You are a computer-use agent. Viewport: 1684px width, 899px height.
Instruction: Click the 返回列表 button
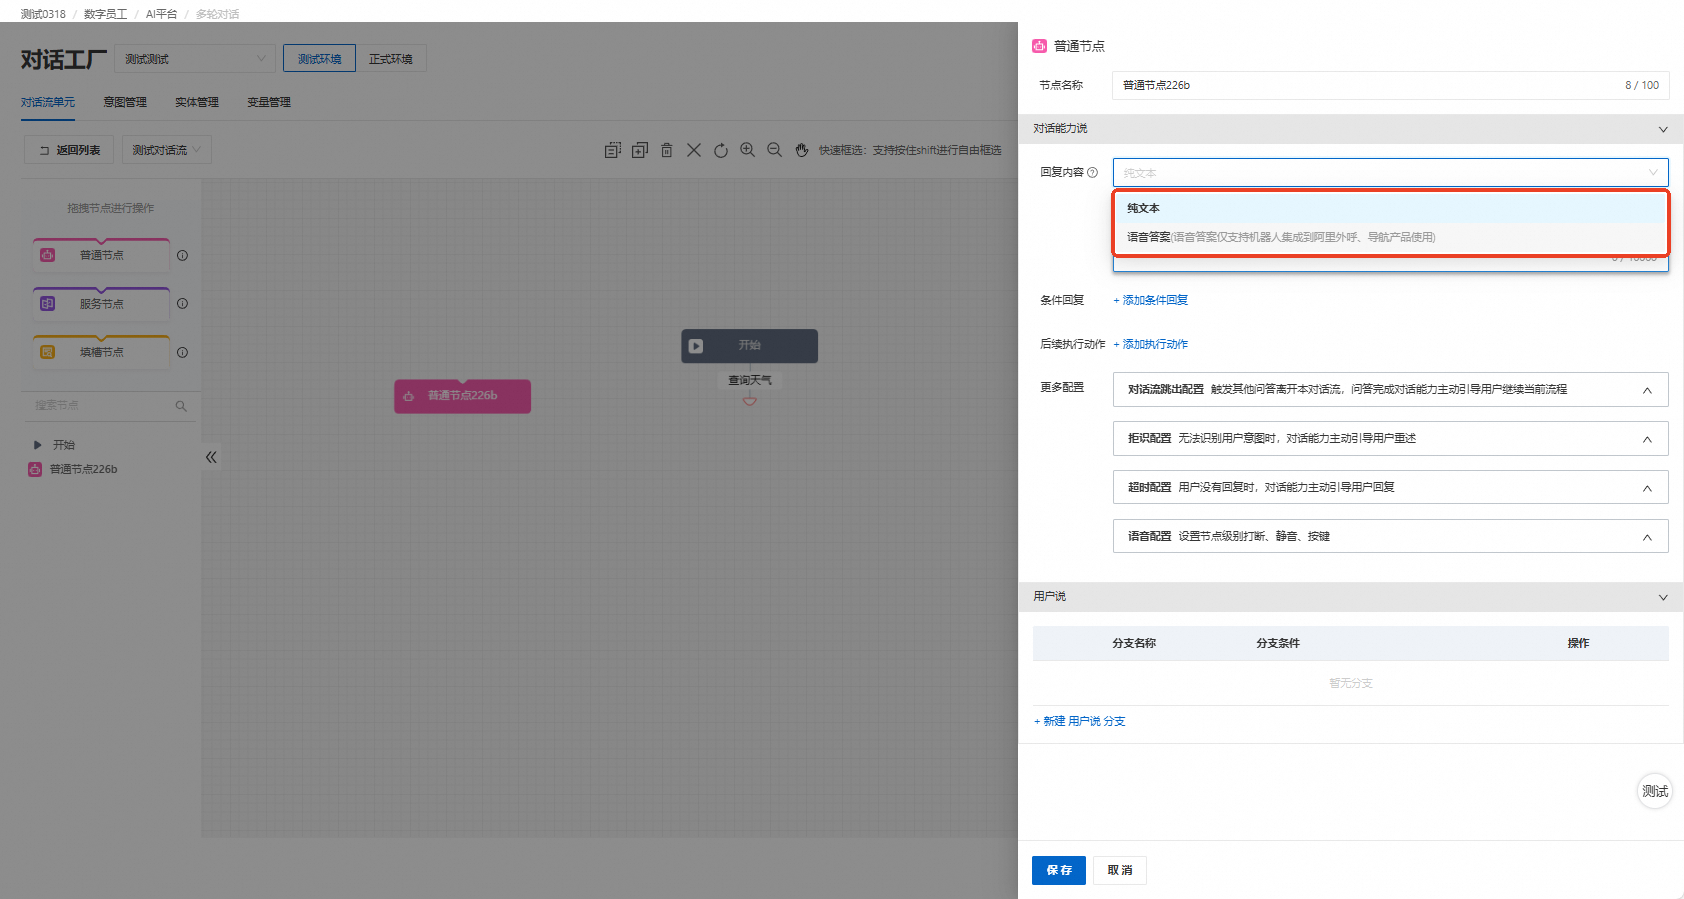pyautogui.click(x=69, y=150)
